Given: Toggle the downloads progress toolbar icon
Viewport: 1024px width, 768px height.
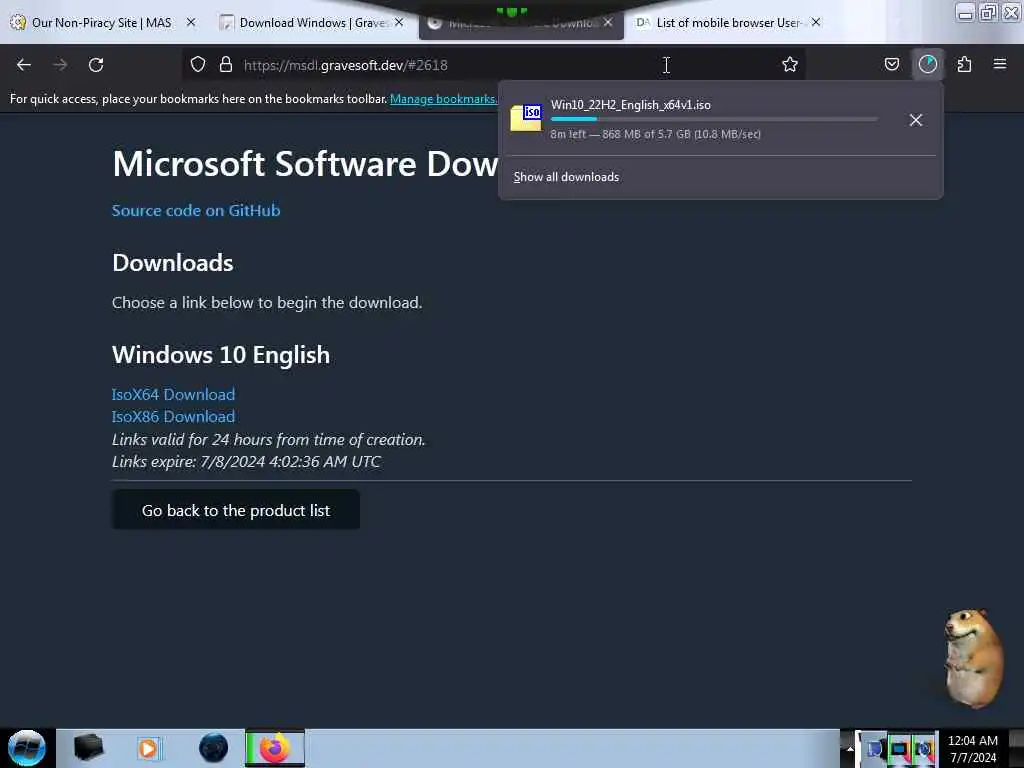Looking at the screenshot, I should [x=928, y=65].
